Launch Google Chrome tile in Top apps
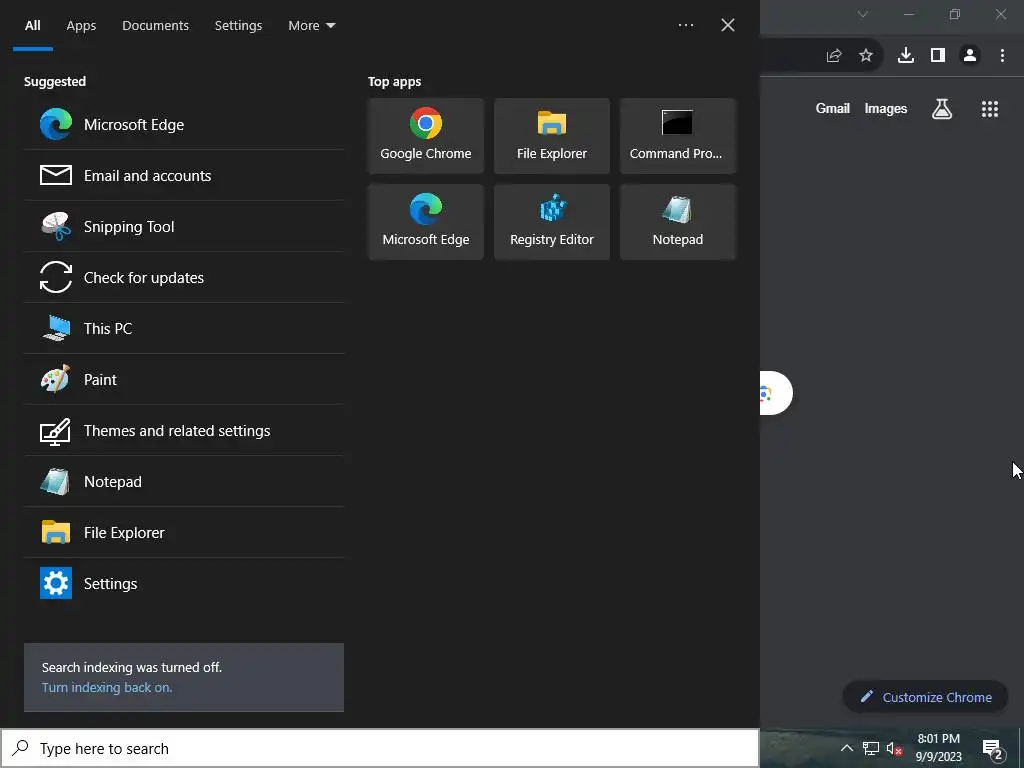This screenshot has width=1024, height=768. 426,136
